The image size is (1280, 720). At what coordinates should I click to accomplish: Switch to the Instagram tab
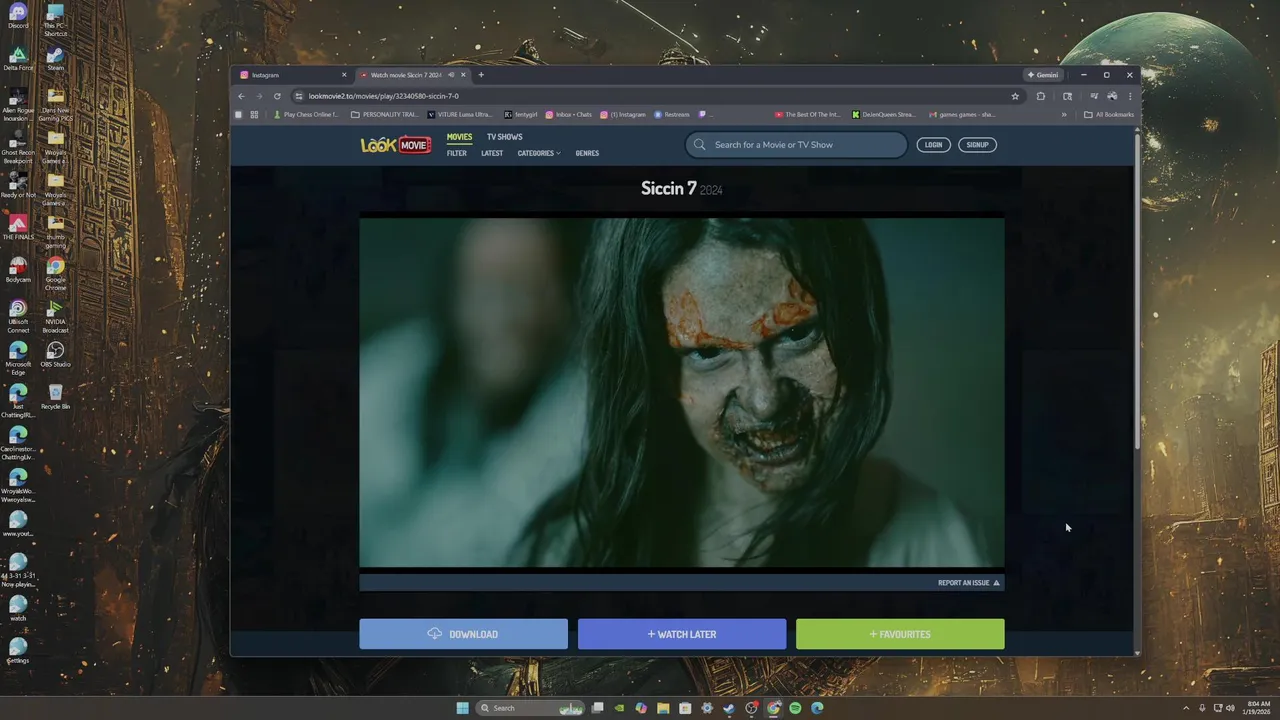pos(290,75)
